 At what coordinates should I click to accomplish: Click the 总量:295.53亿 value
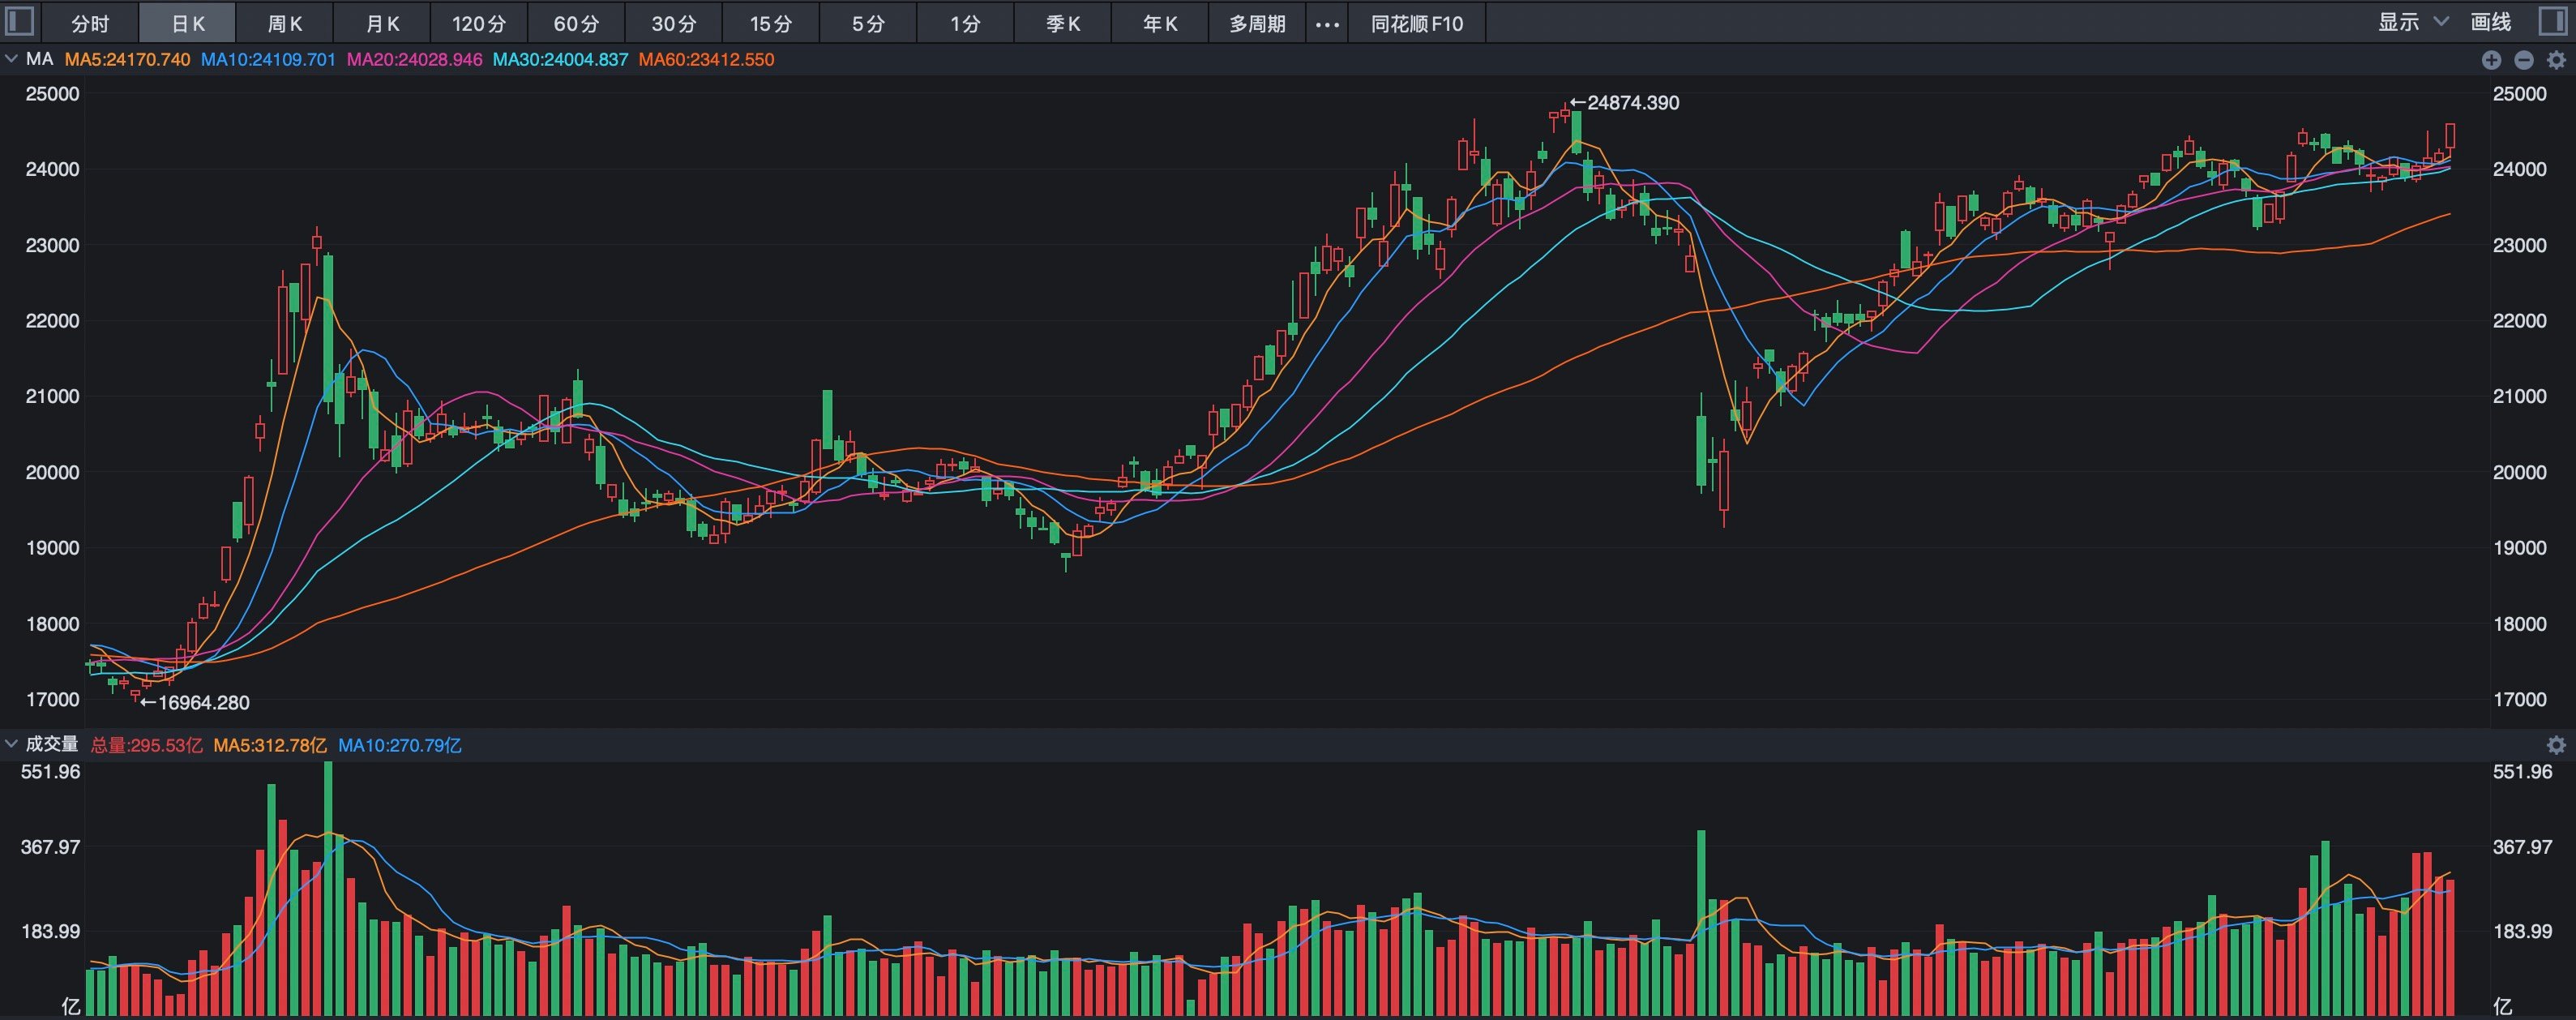146,745
